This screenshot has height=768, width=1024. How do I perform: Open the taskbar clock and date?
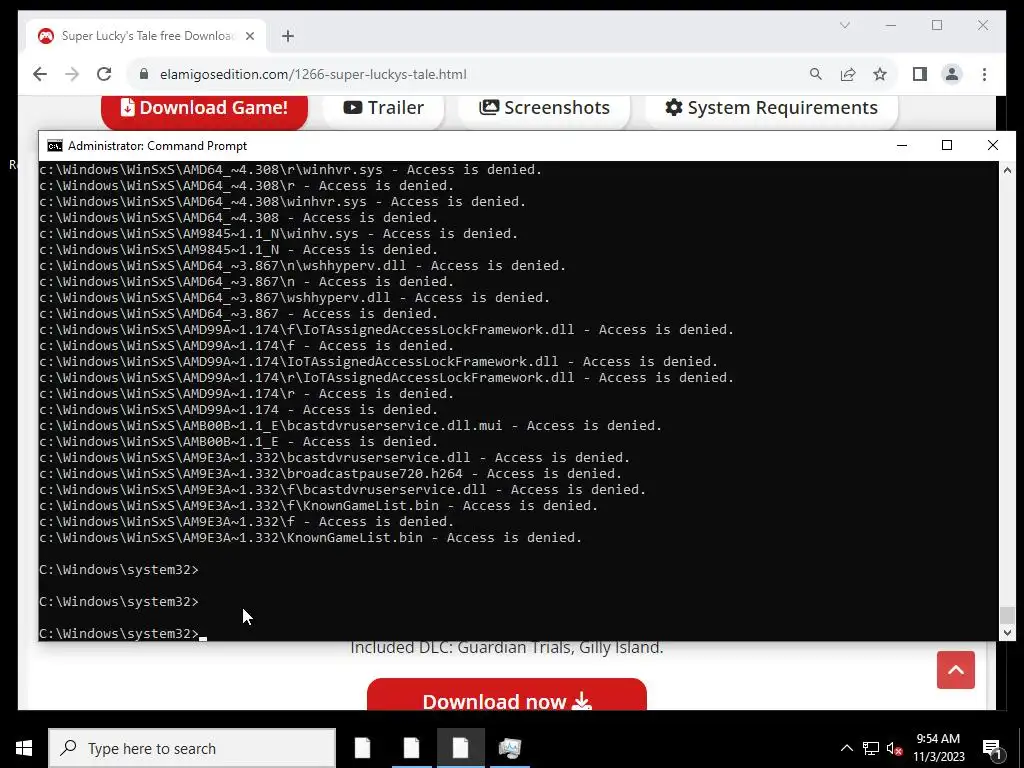click(938, 748)
